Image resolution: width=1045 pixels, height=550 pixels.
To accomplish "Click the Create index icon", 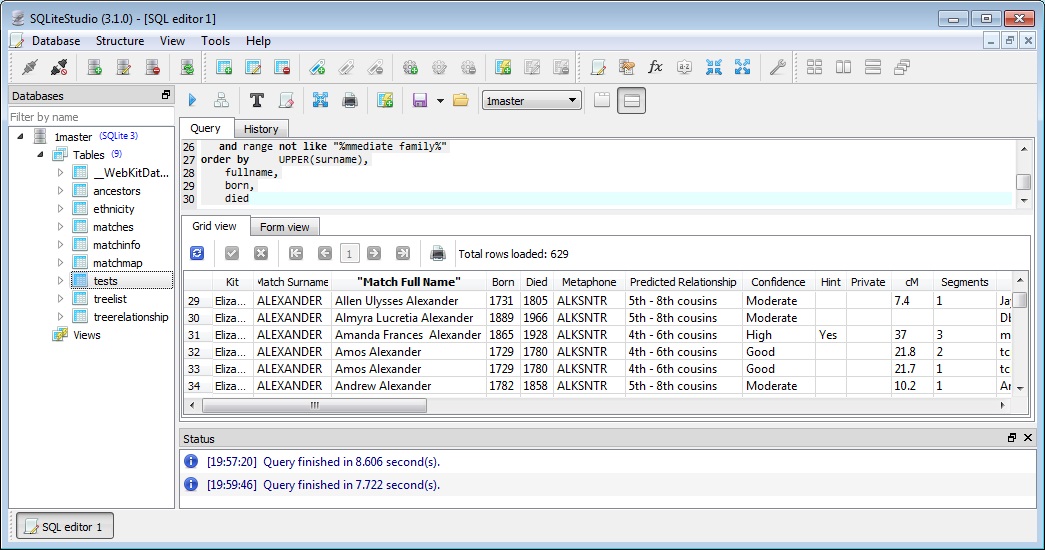I will pyautogui.click(x=317, y=67).
